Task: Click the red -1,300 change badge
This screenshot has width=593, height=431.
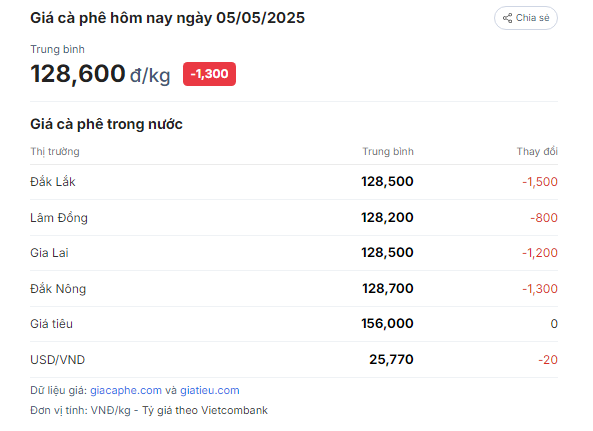Action: pyautogui.click(x=209, y=74)
